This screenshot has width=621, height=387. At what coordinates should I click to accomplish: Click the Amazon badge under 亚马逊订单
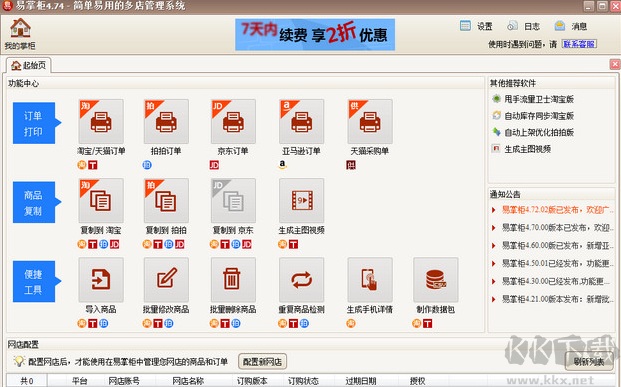[x=282, y=165]
